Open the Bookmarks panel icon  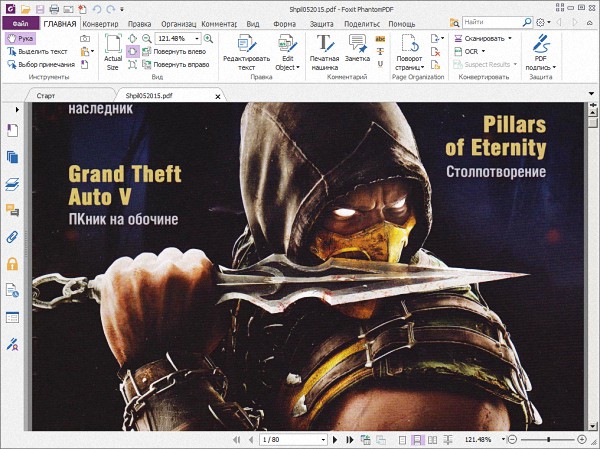coord(12,131)
